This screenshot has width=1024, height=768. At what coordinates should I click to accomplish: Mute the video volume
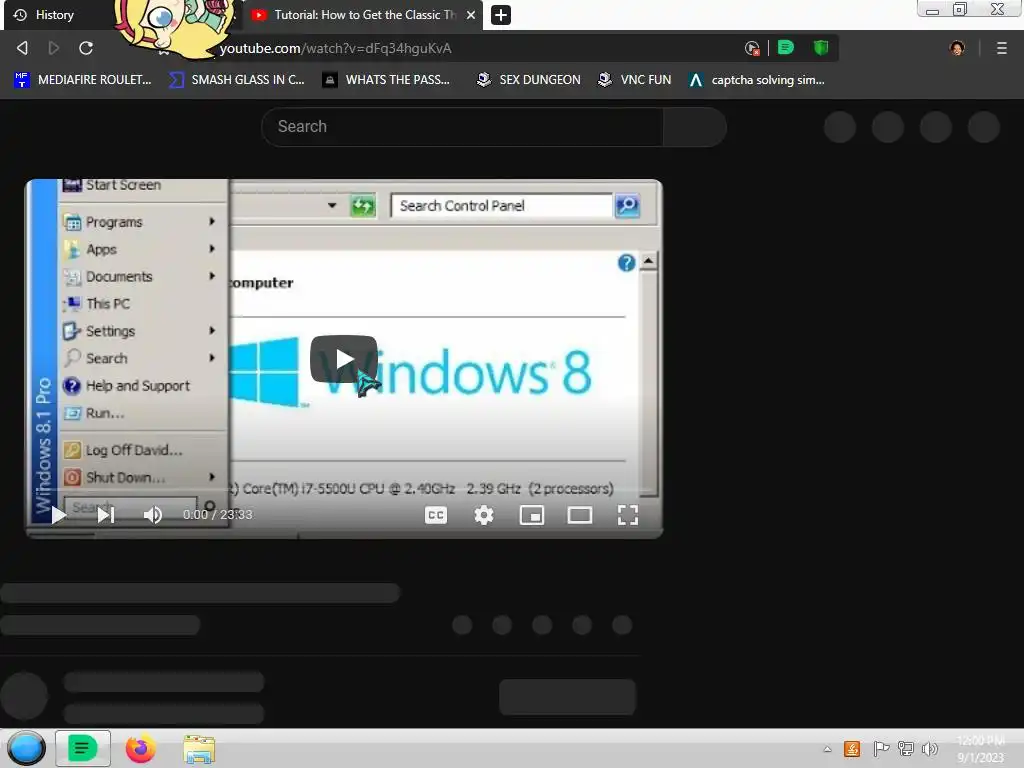[152, 515]
